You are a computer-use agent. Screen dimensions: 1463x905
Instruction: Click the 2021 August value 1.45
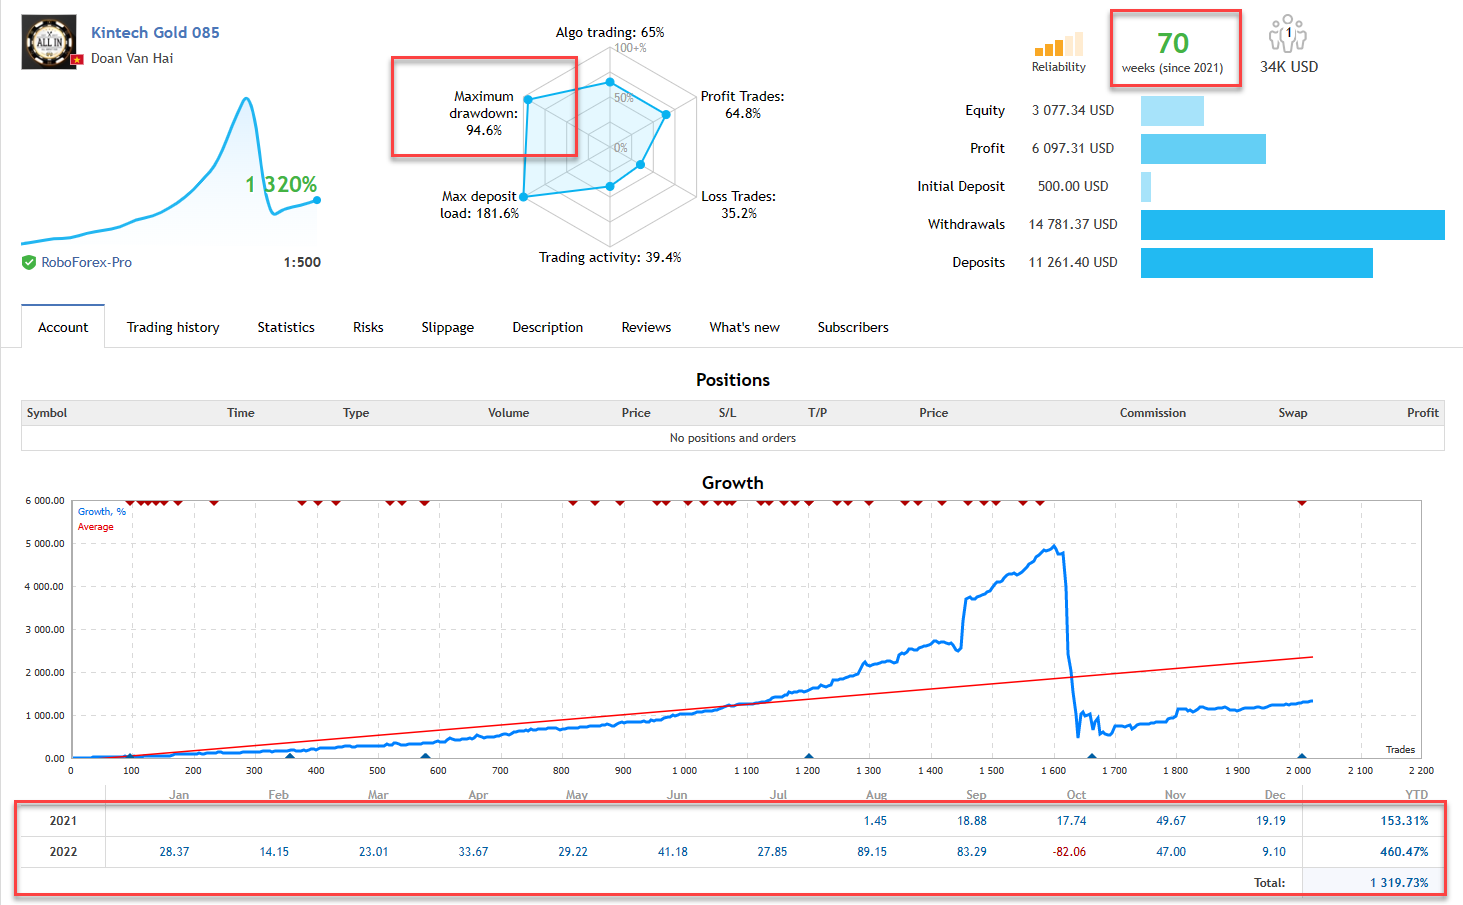[875, 820]
